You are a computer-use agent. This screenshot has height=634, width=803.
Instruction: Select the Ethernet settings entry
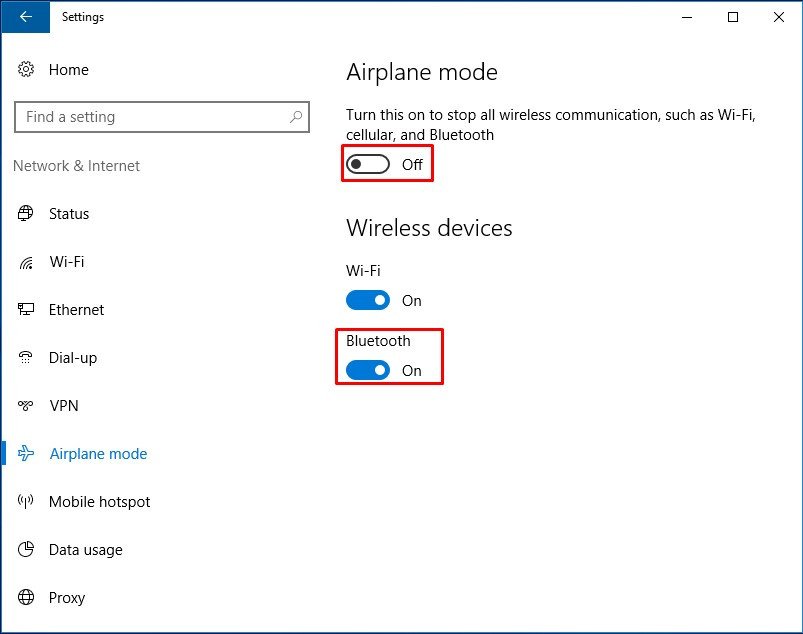tap(75, 309)
